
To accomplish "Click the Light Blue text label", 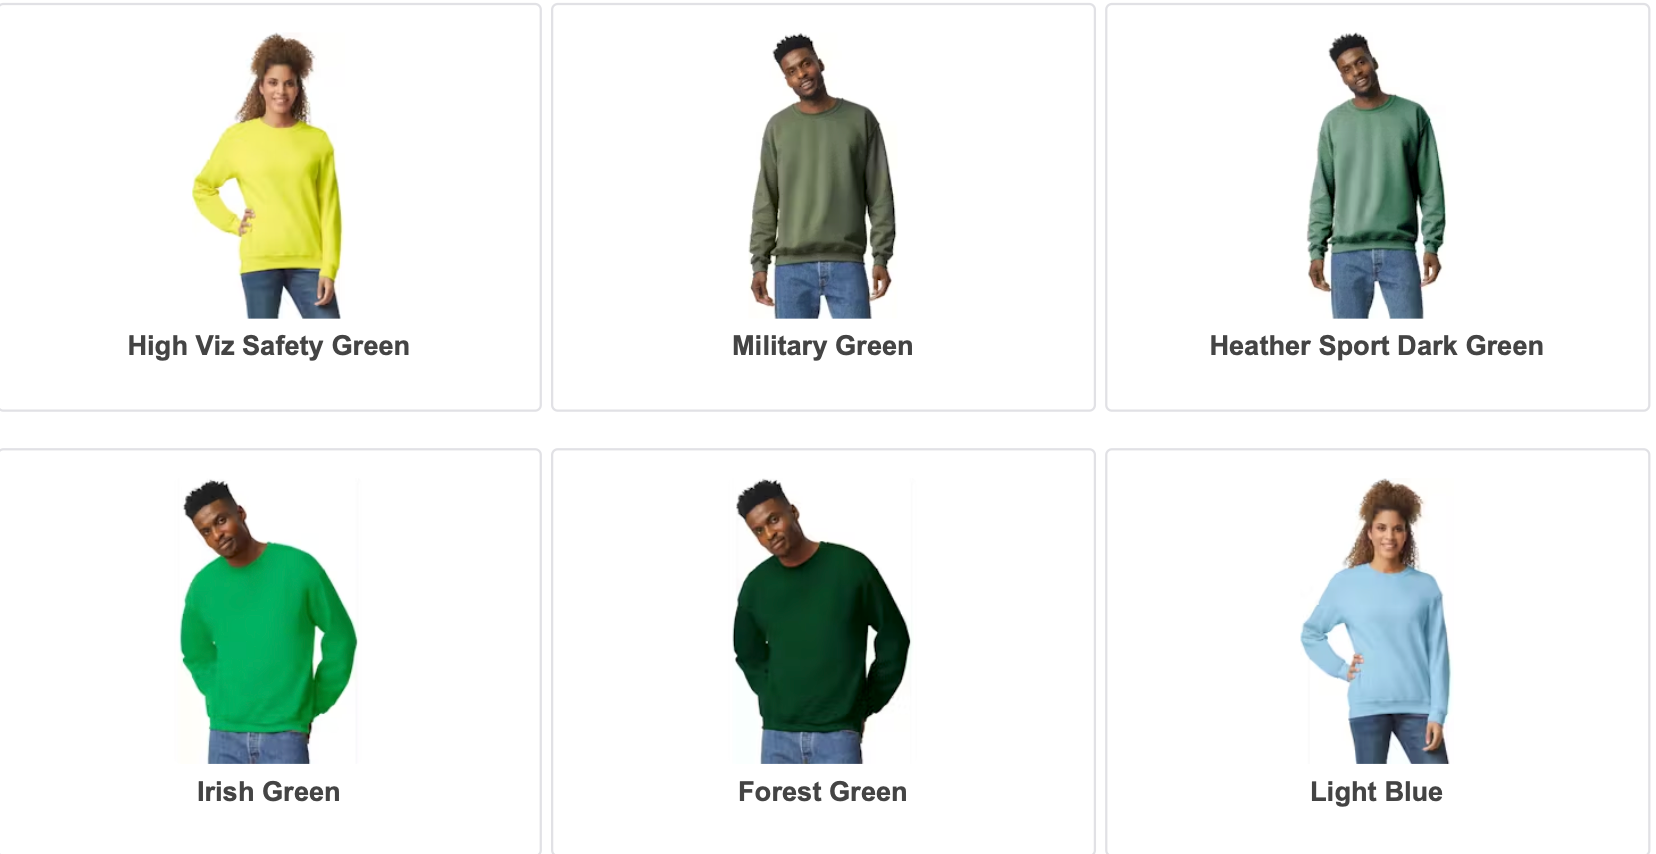I will [1376, 792].
